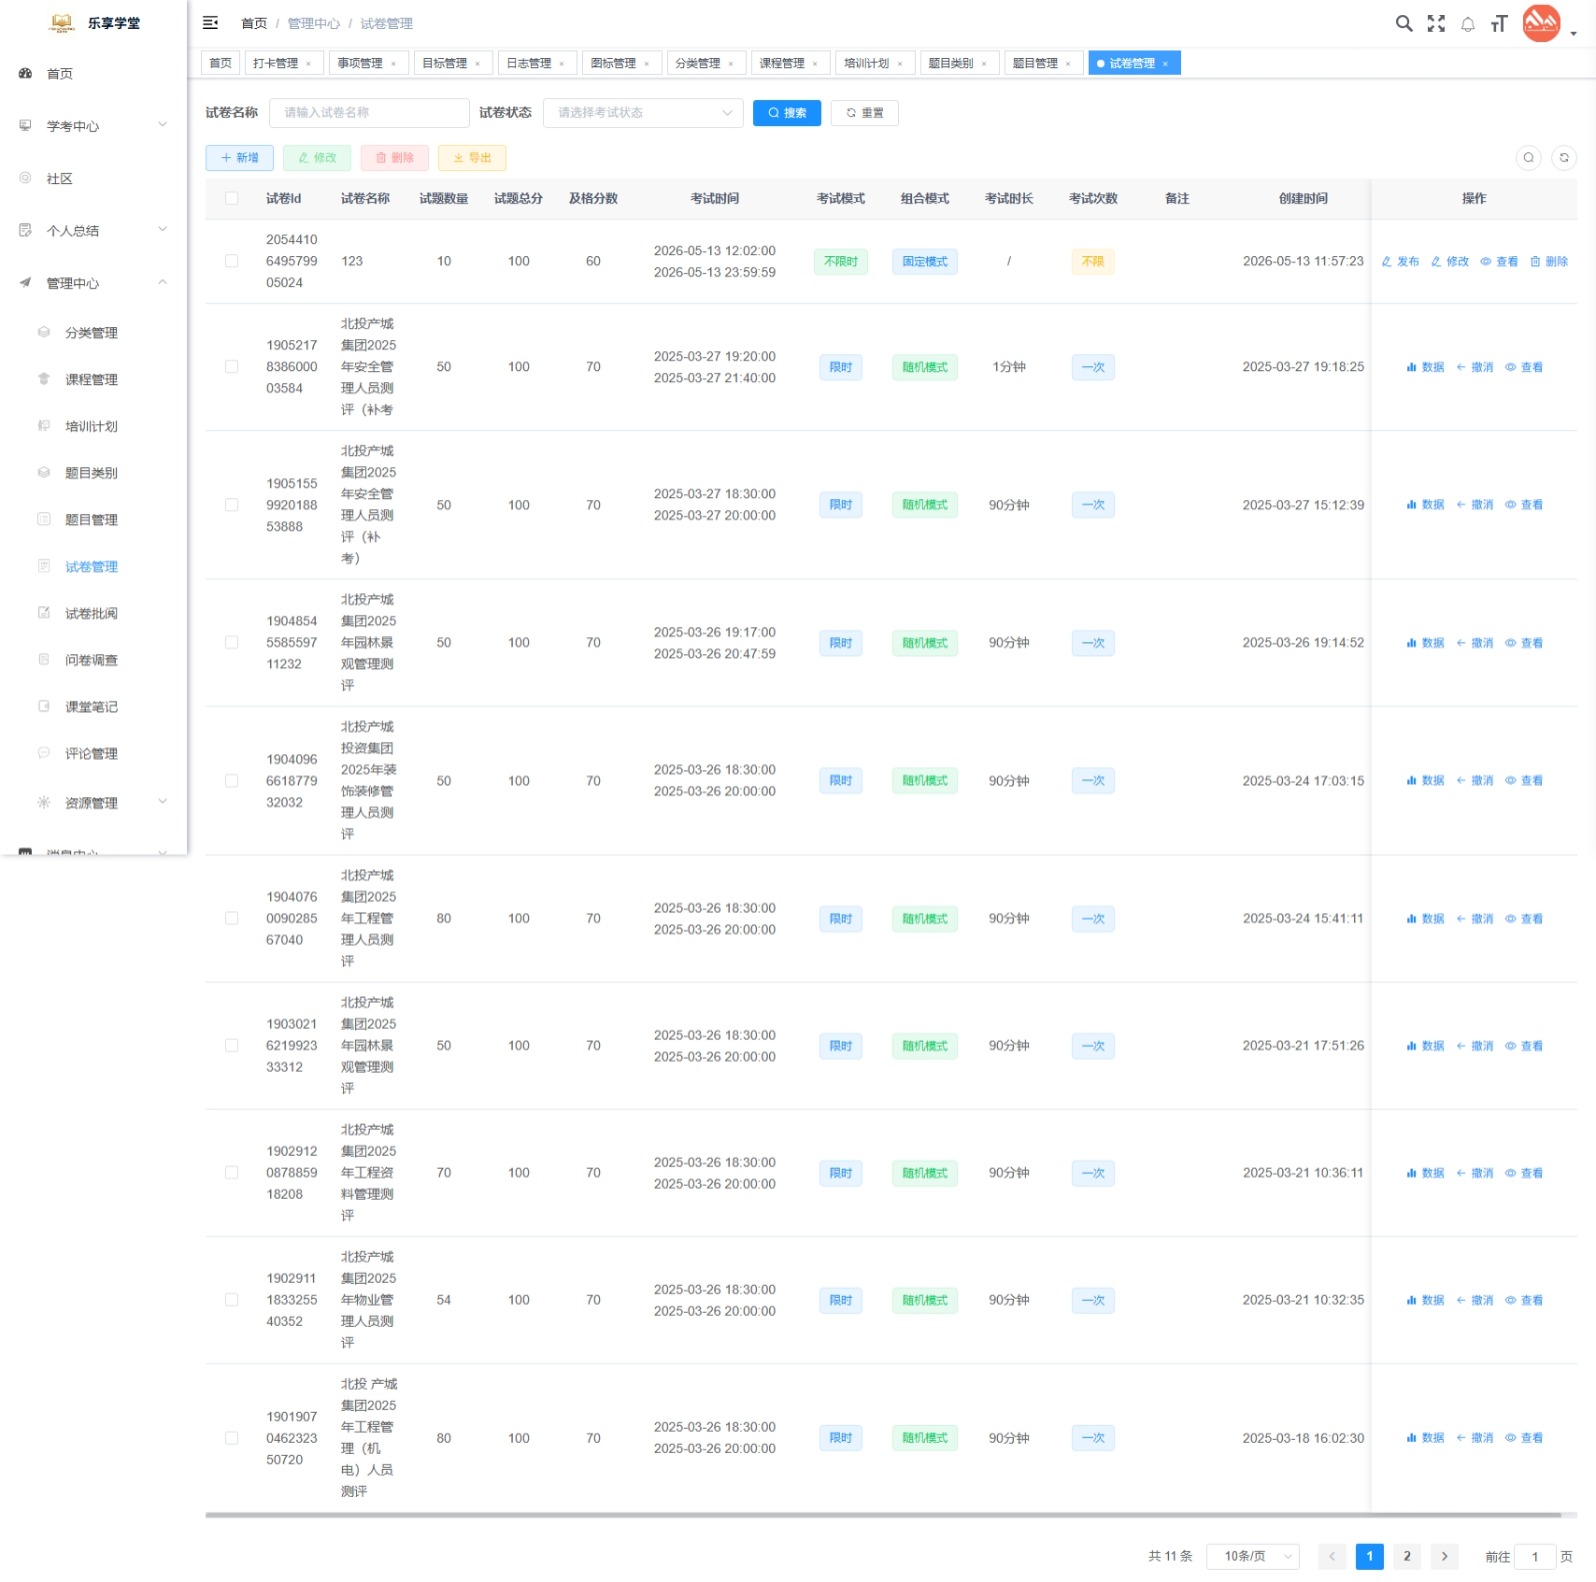The image size is (1596, 1582).
Task: Toggle the select-all checkbox in table header
Action: pyautogui.click(x=231, y=198)
